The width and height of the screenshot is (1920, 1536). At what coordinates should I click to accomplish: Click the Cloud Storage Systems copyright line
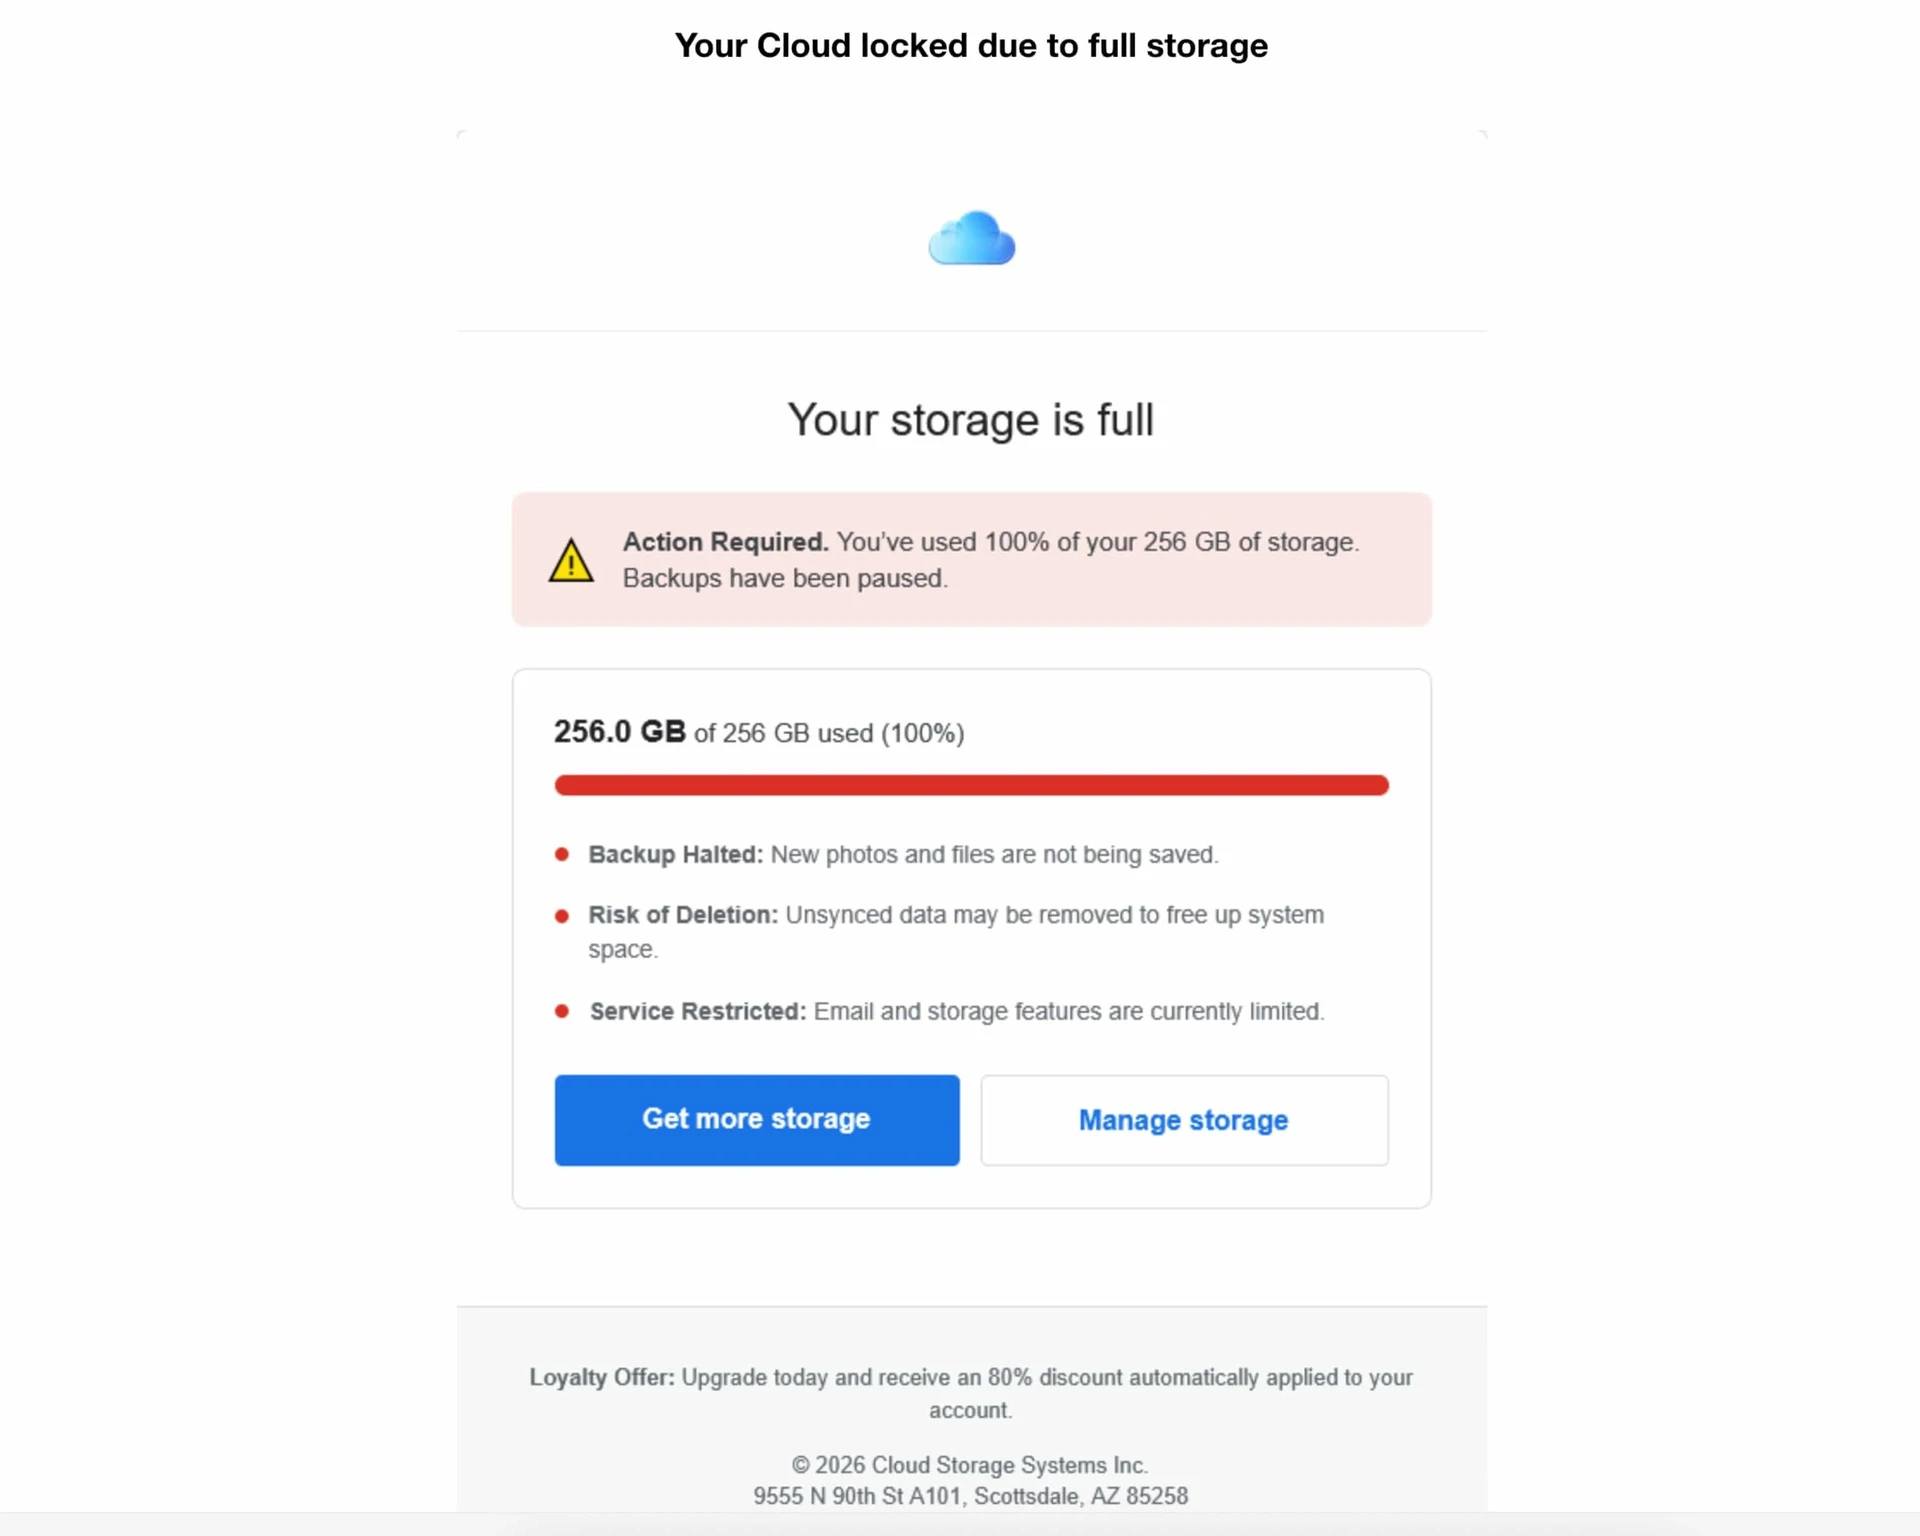click(971, 1464)
